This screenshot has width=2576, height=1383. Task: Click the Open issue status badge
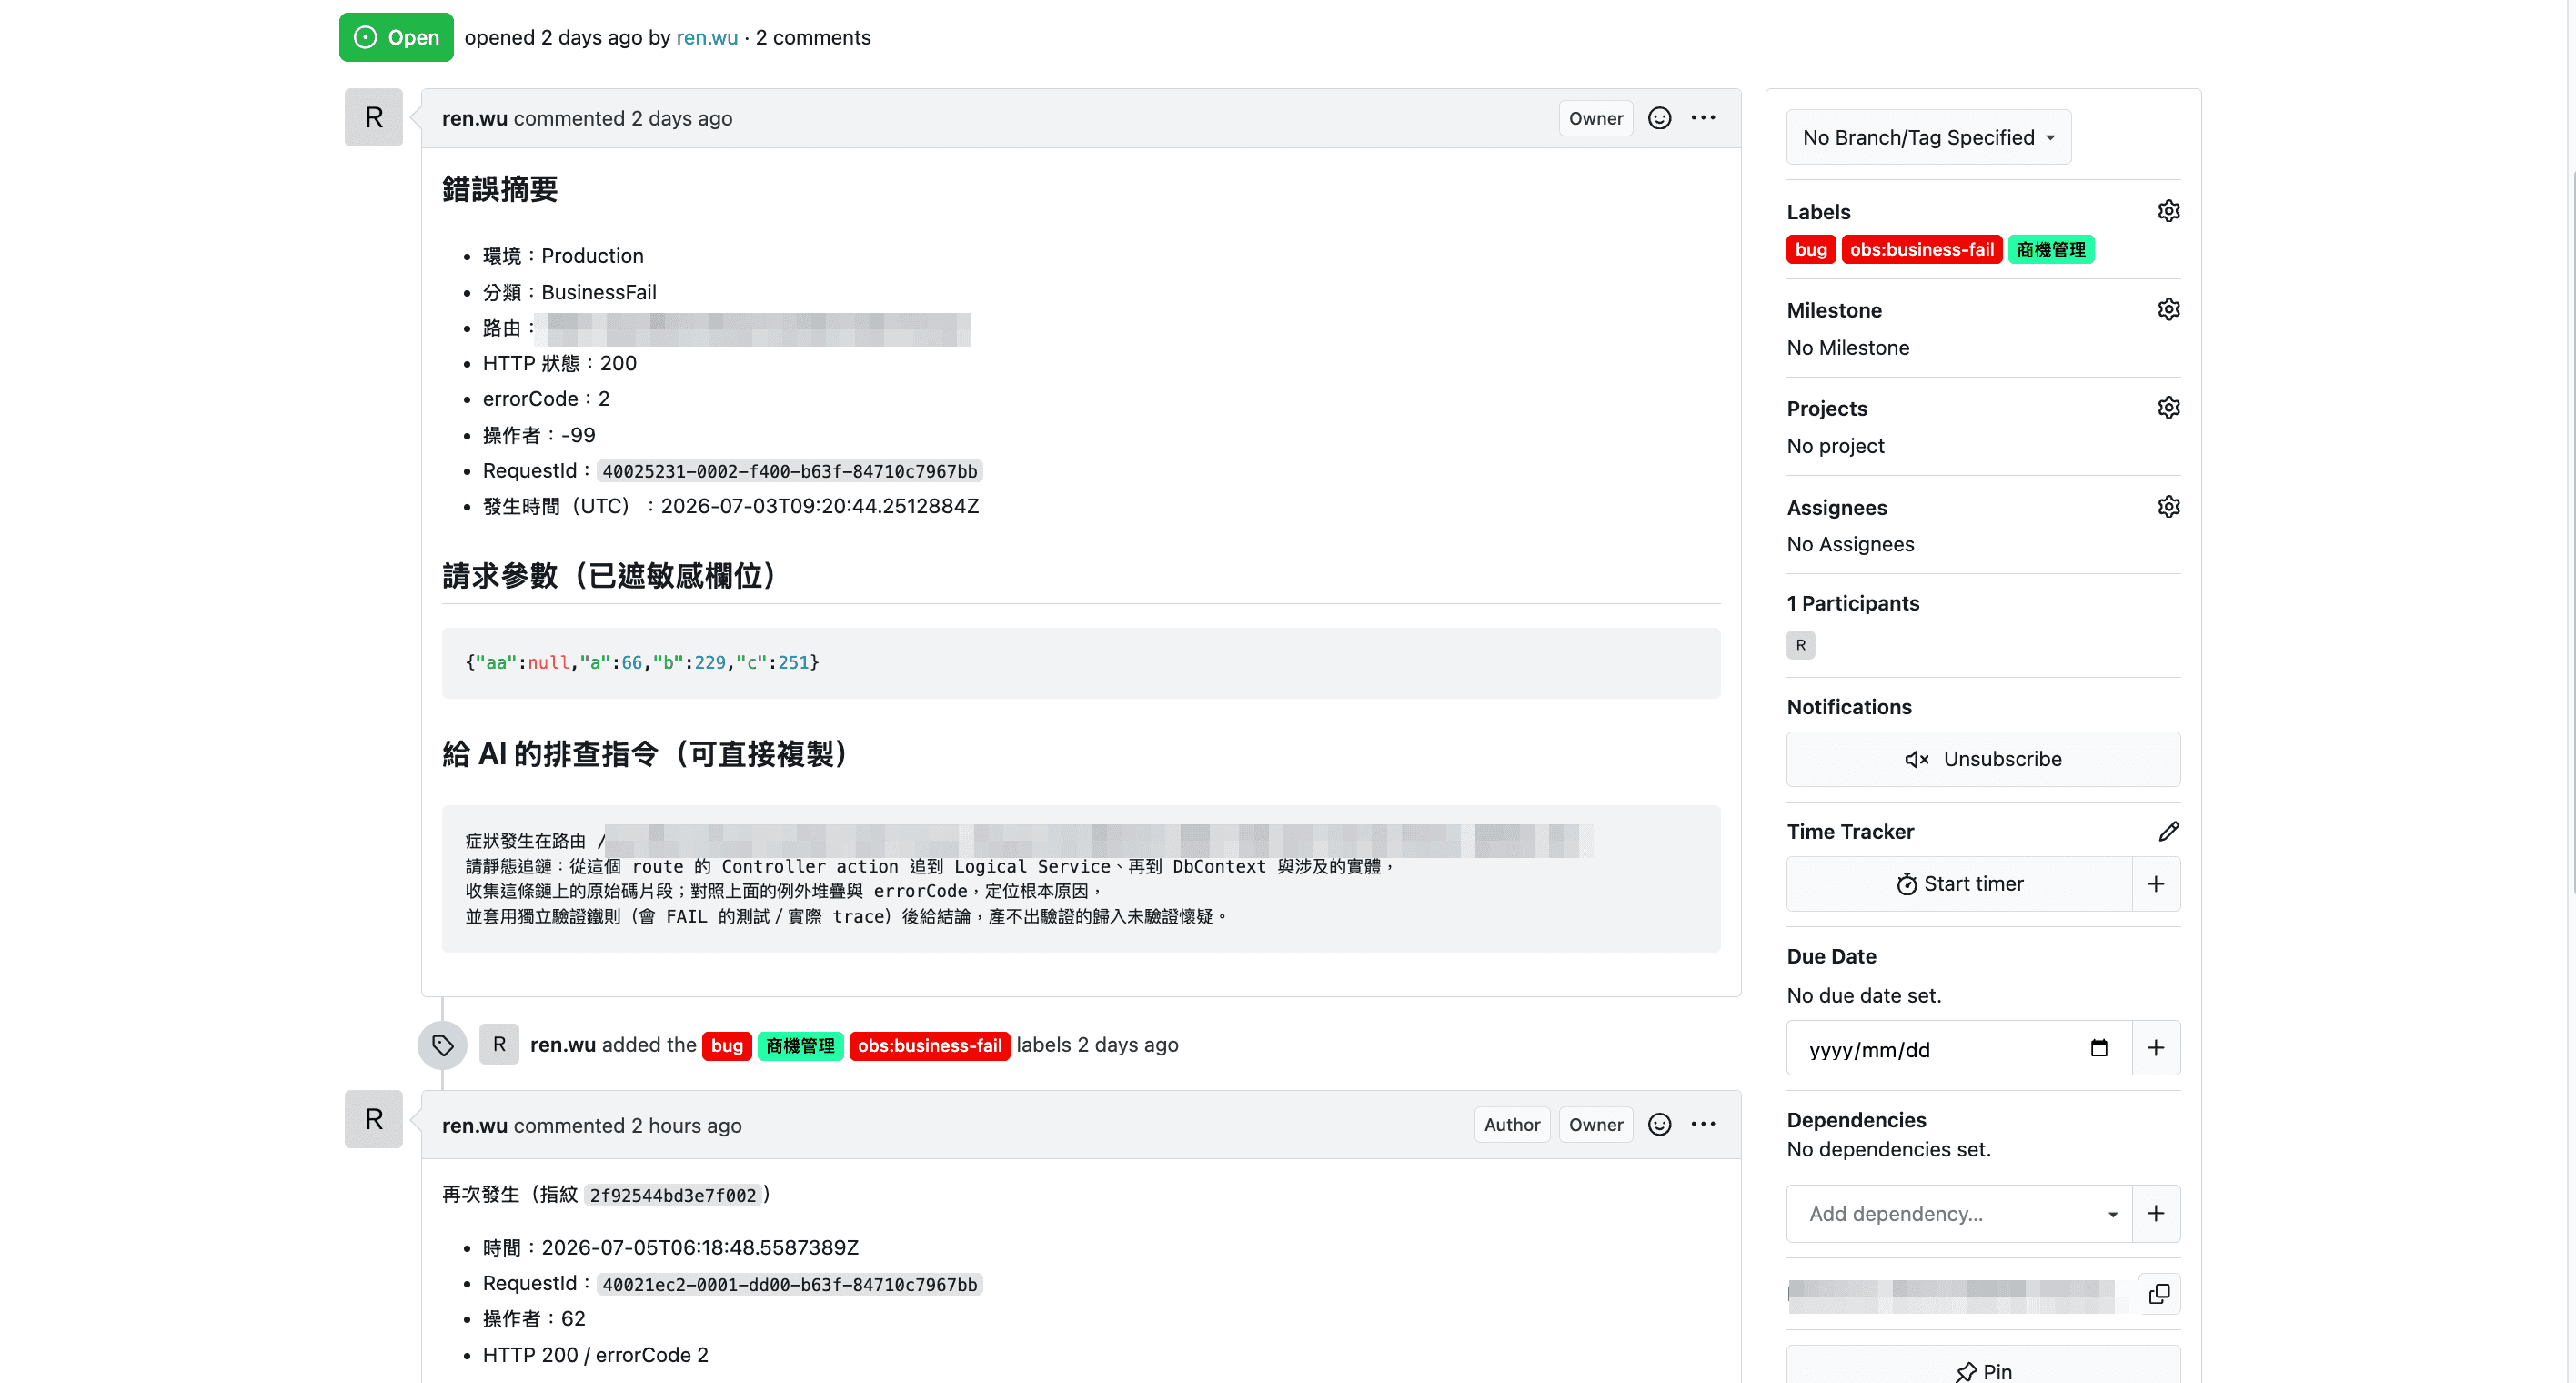396,38
